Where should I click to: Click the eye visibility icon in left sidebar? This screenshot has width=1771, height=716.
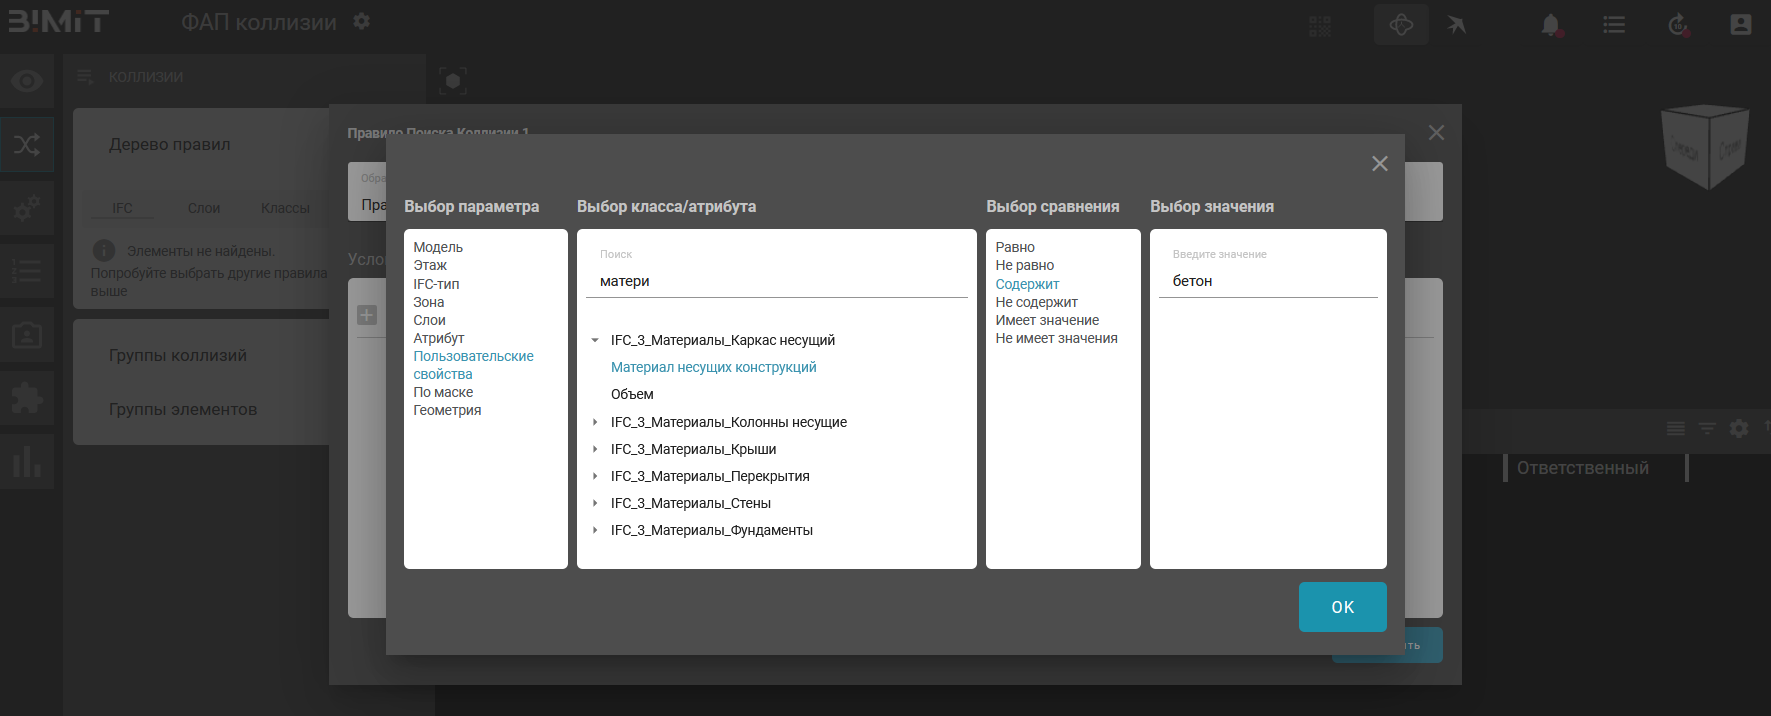click(x=27, y=81)
